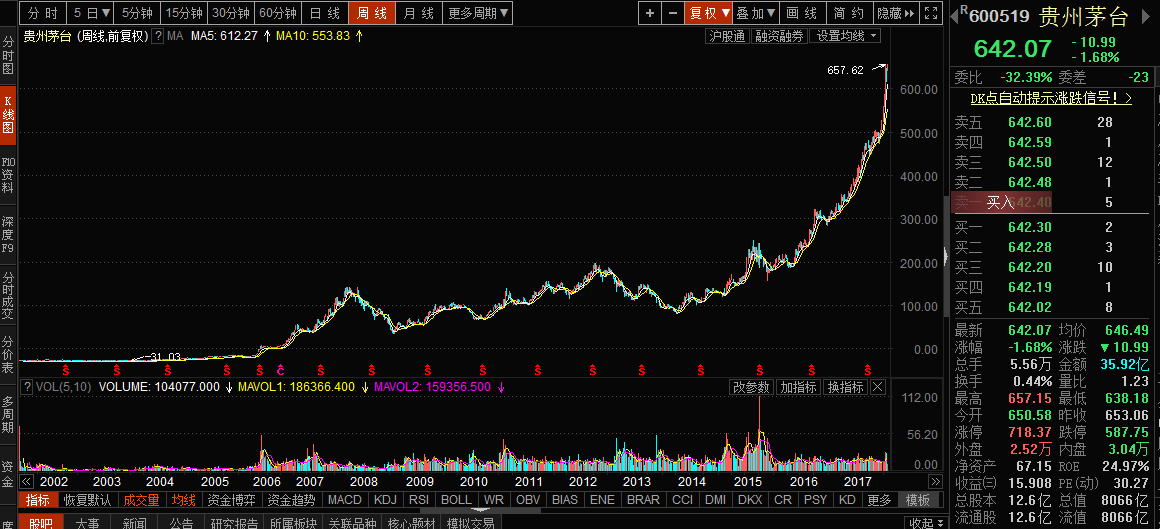The image size is (1160, 529).
Task: Collapse the right panel splitter handle
Action: click(945, 256)
